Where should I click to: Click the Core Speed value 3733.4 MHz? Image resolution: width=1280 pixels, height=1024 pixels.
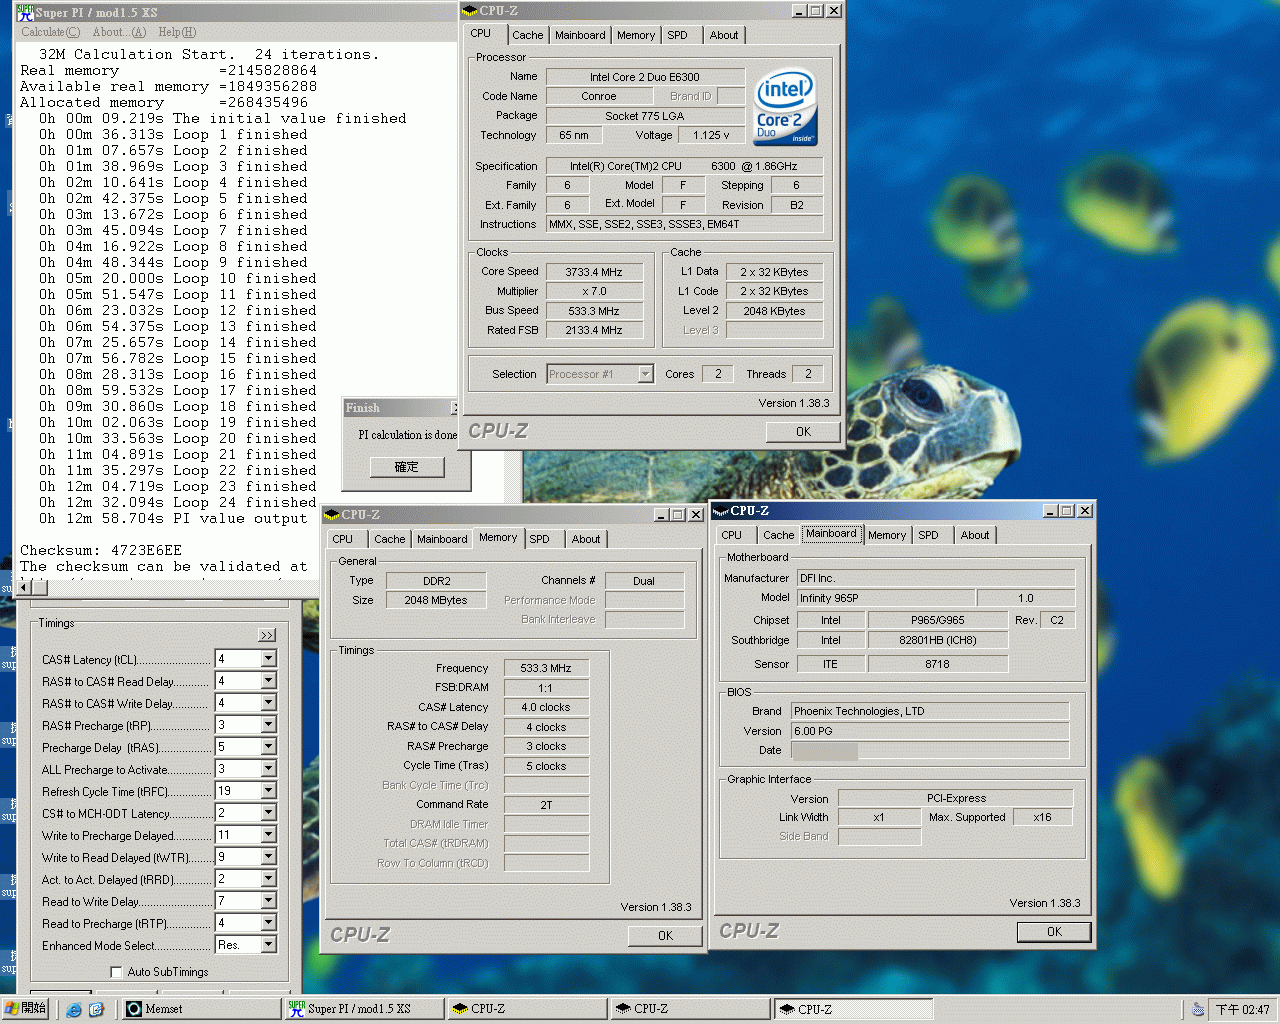[594, 272]
